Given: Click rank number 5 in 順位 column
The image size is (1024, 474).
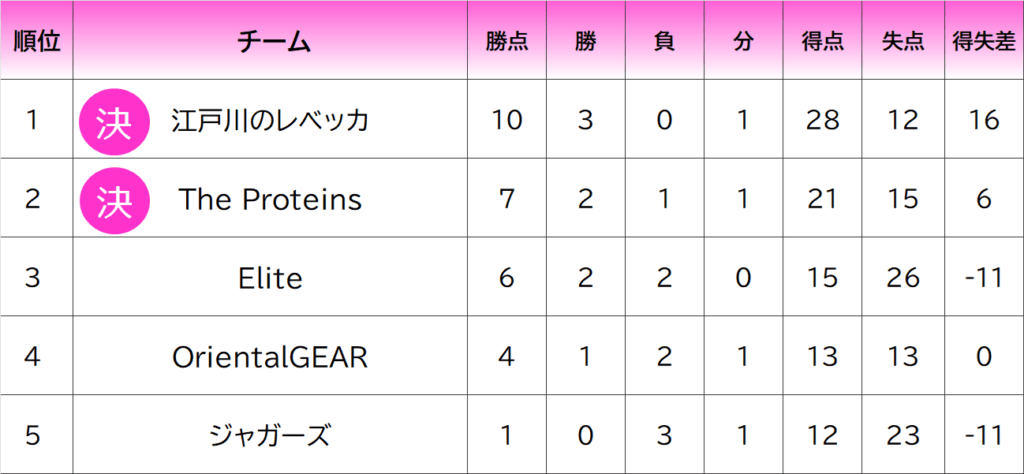Looking at the screenshot, I should (x=33, y=436).
